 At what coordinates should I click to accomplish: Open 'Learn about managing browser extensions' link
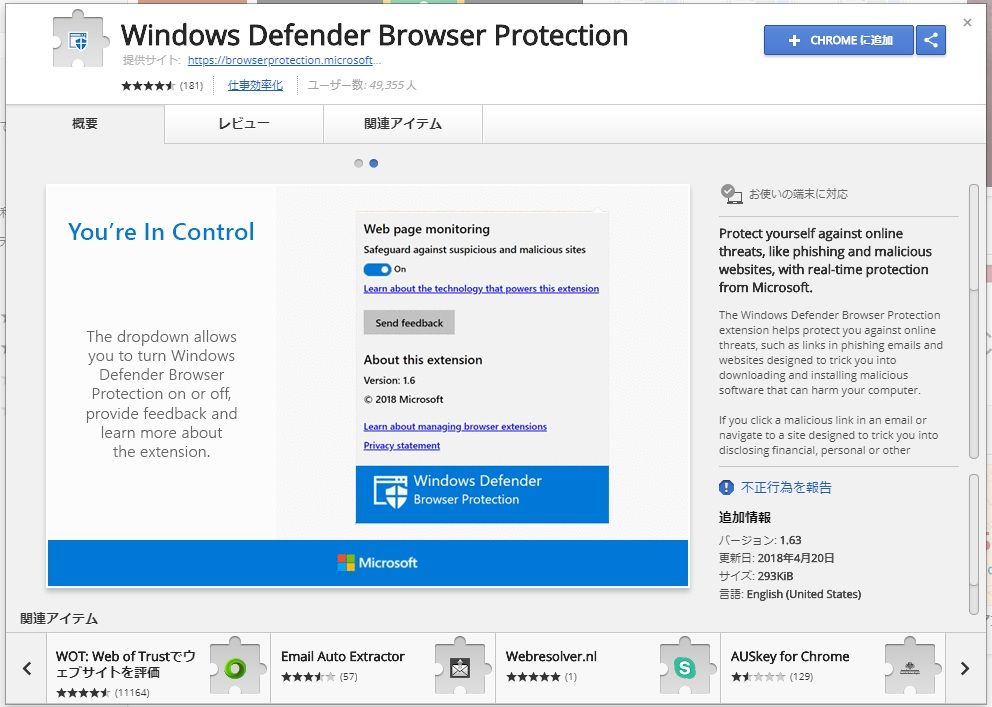click(455, 426)
